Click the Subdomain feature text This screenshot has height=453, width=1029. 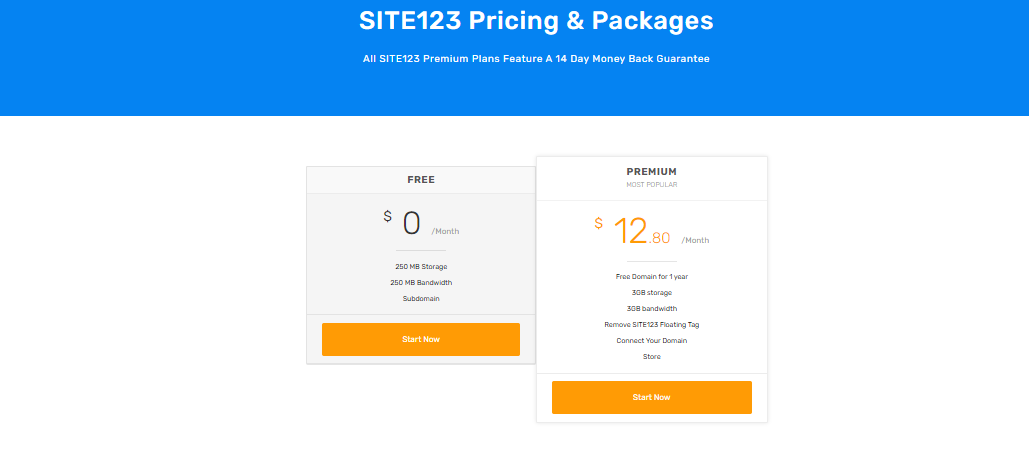(x=421, y=298)
